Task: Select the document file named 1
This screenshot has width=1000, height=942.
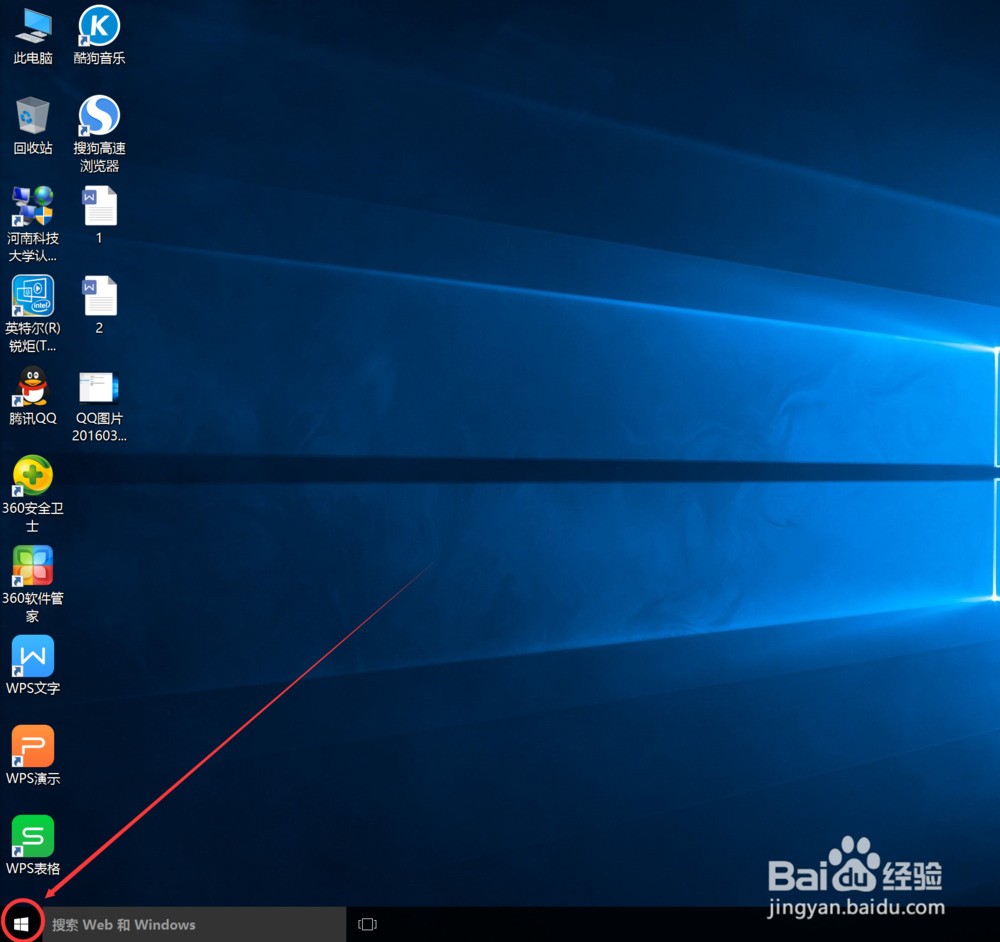Action: pyautogui.click(x=99, y=206)
